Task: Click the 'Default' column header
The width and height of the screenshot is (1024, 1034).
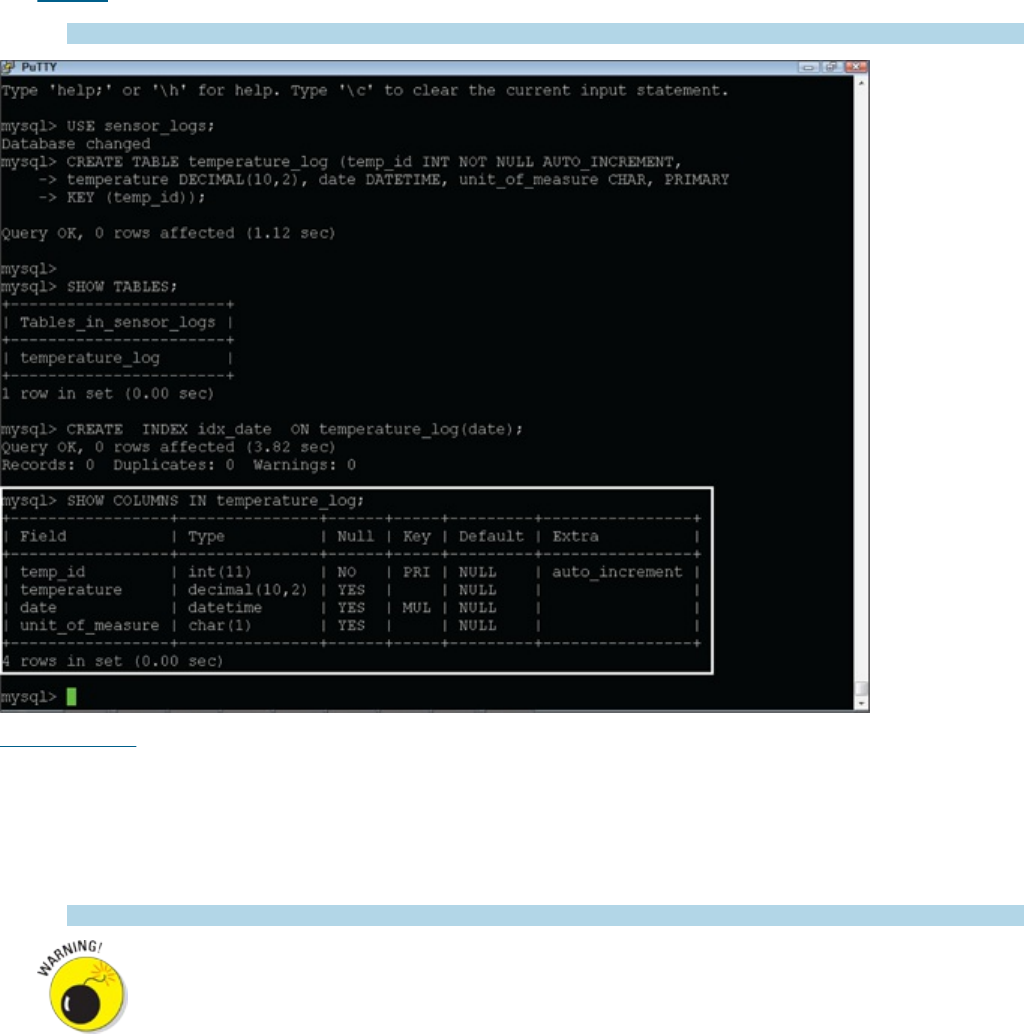Action: pyautogui.click(x=491, y=536)
